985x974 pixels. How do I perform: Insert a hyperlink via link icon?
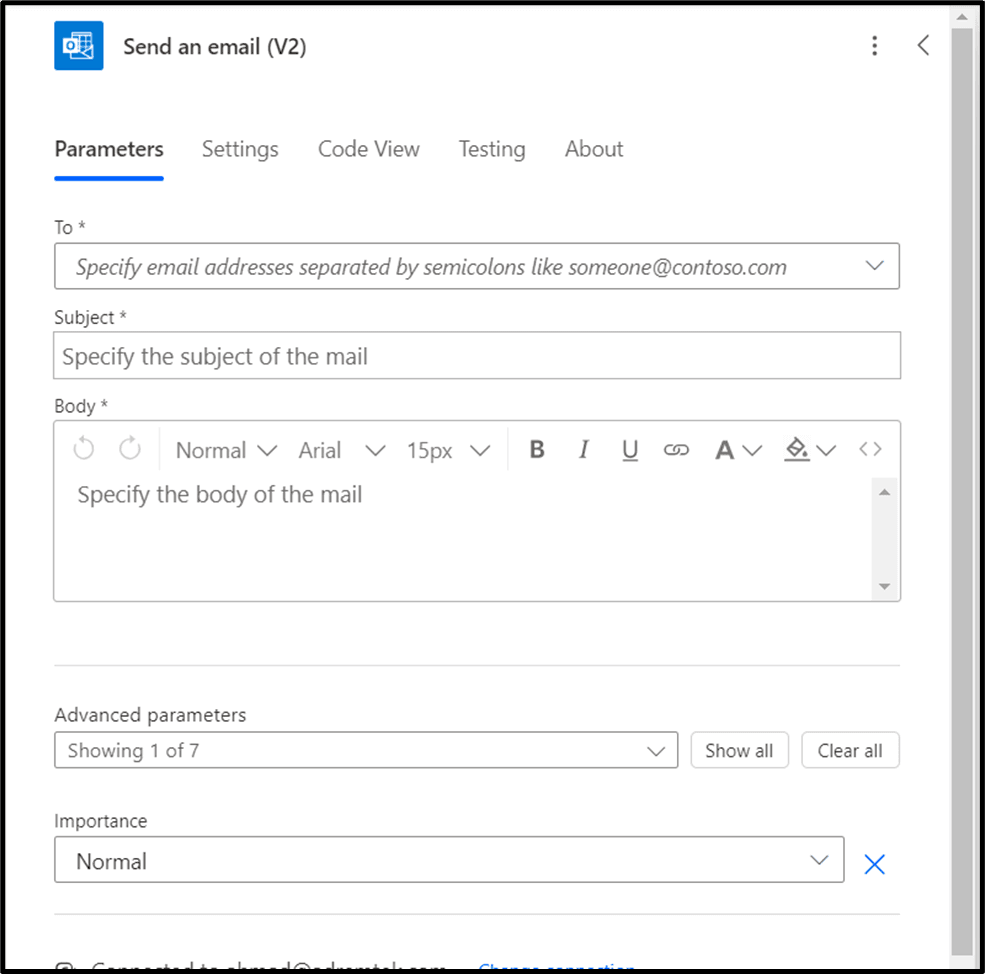[x=676, y=450]
